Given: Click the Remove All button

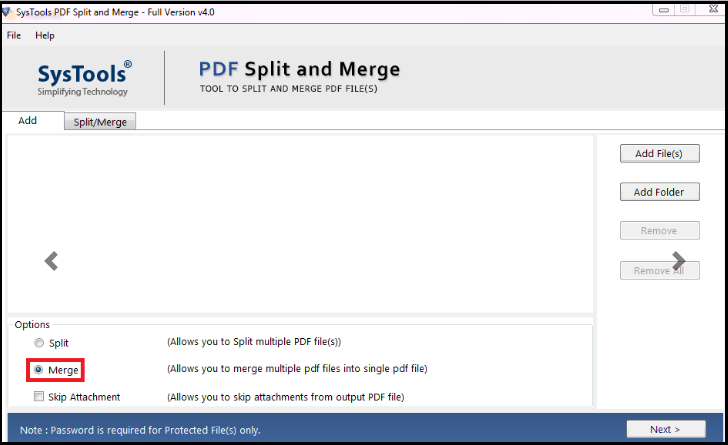Looking at the screenshot, I should pos(659,270).
